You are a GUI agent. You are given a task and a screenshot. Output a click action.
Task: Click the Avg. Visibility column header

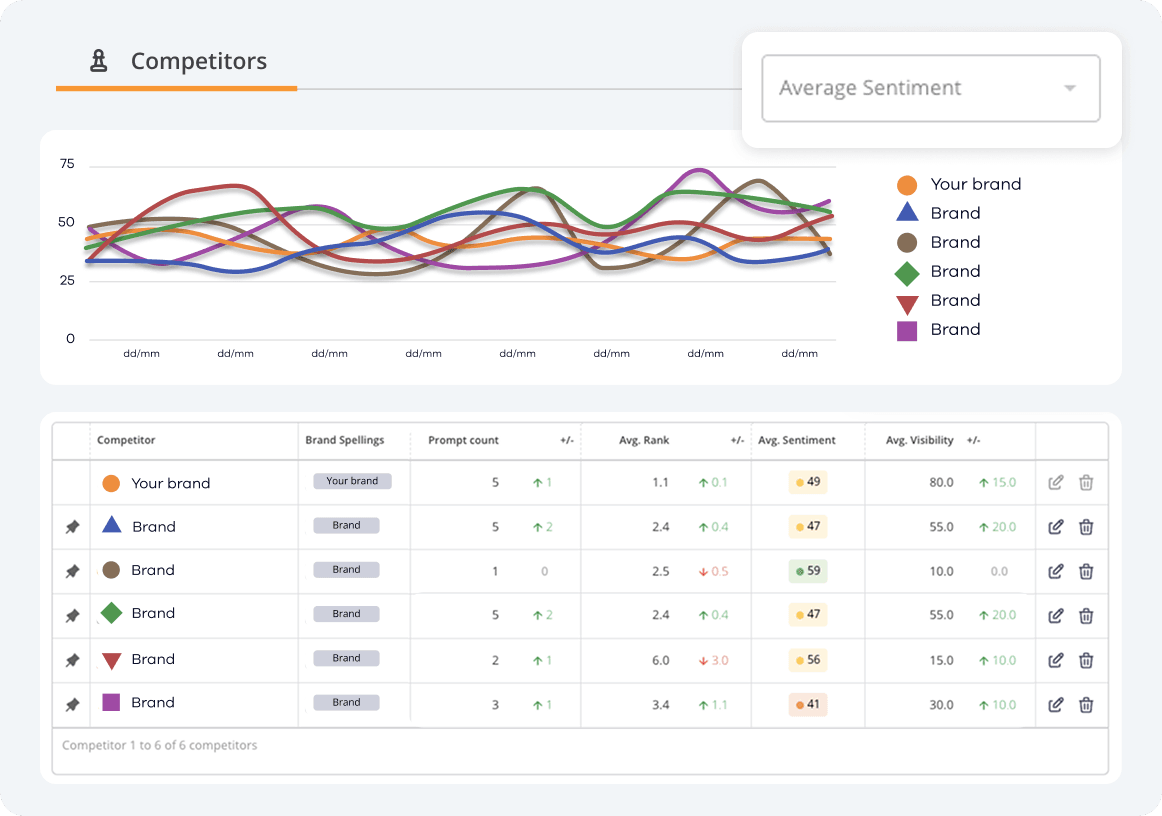pos(919,440)
